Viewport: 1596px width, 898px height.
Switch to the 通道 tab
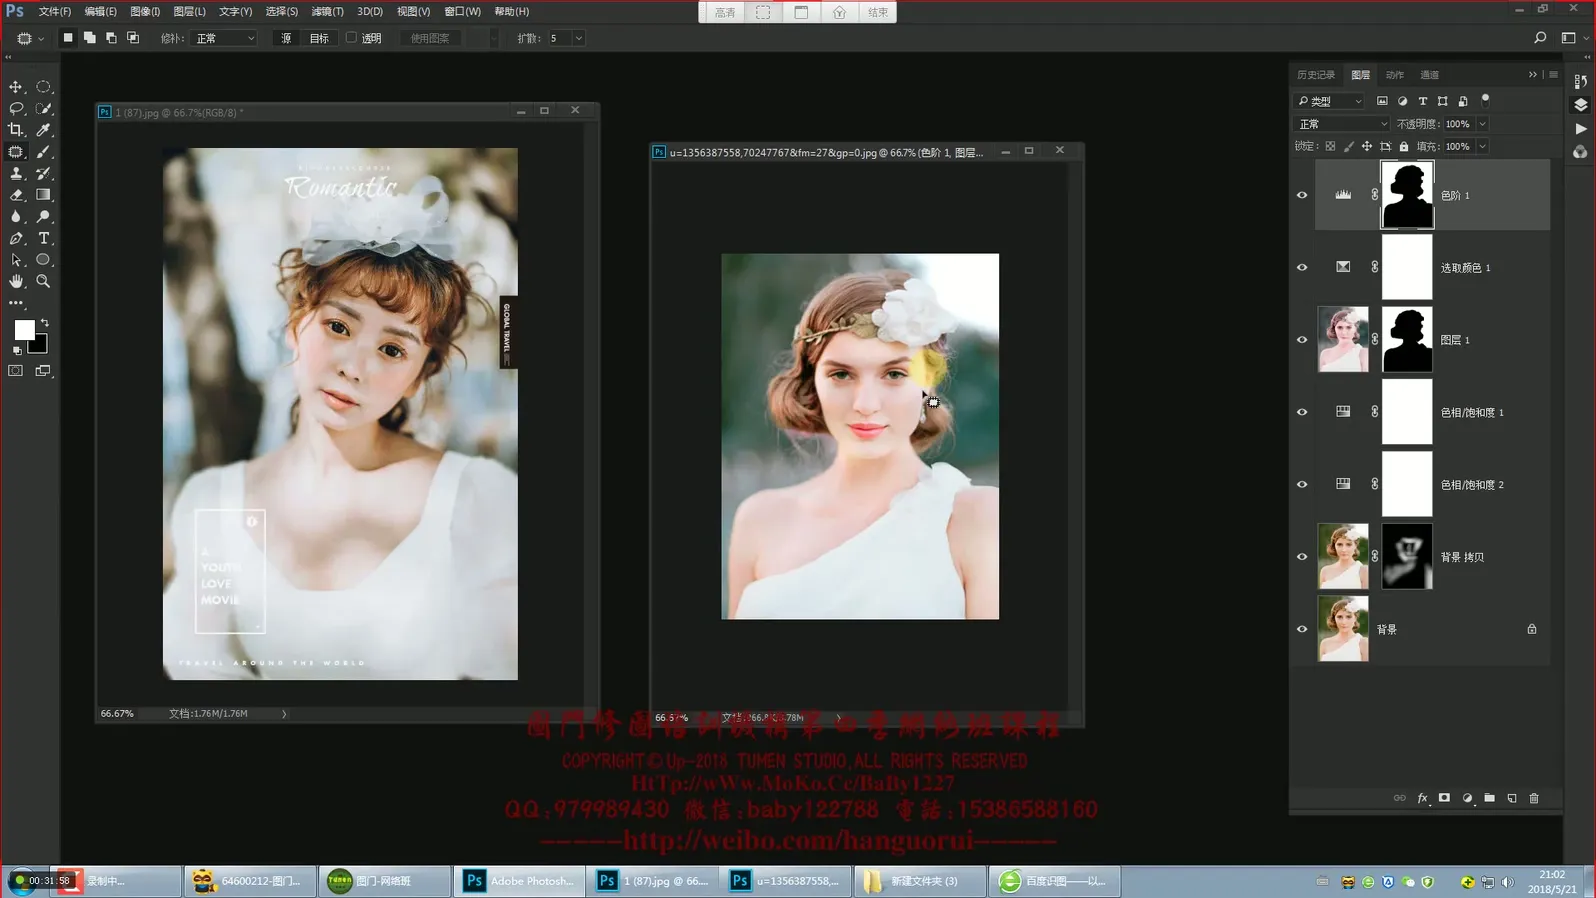click(1429, 75)
